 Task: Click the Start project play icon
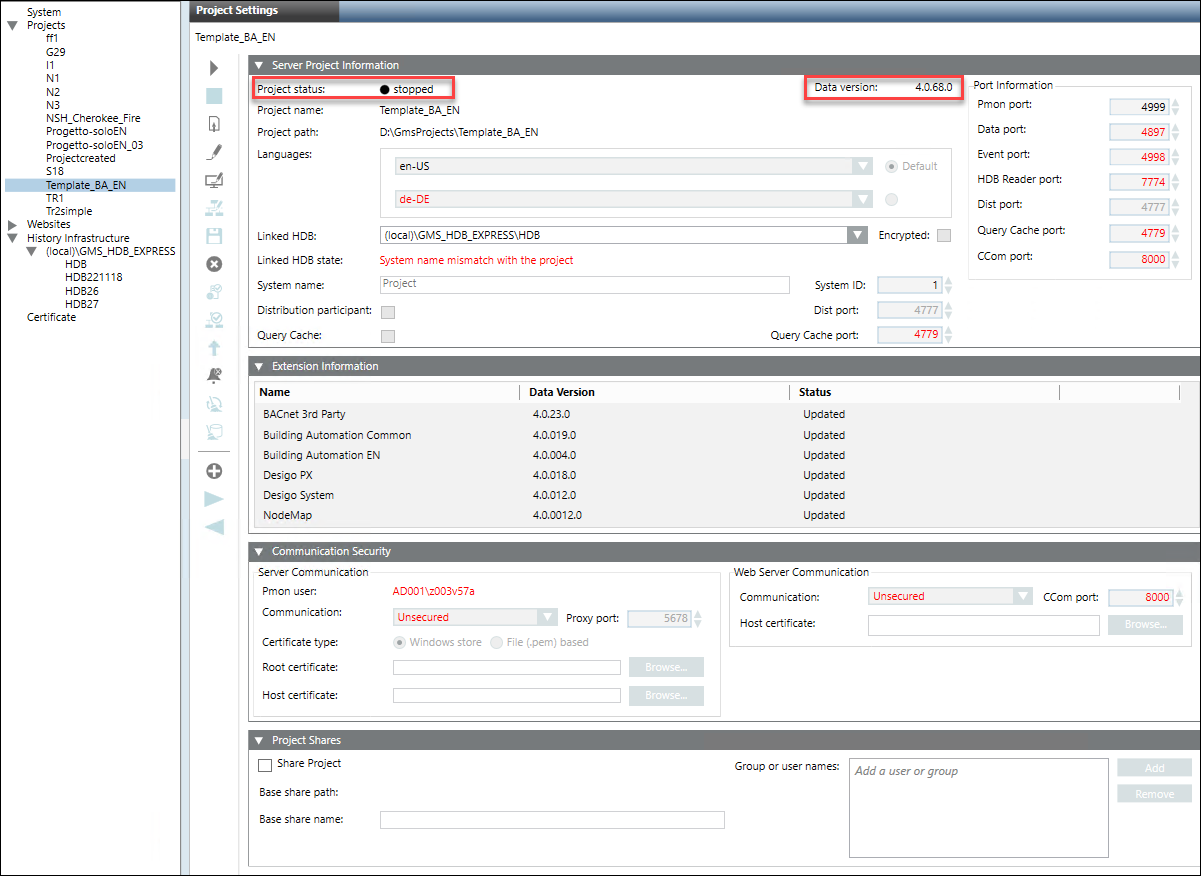point(213,69)
